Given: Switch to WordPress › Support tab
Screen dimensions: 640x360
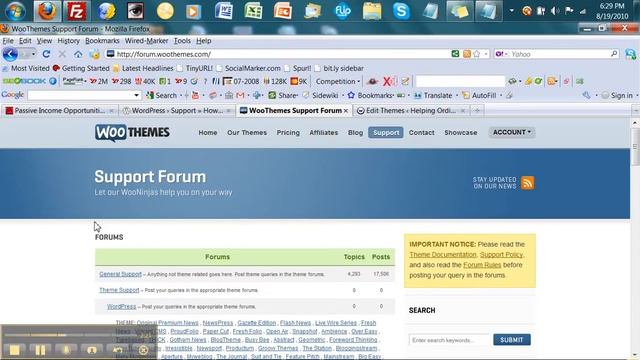Looking at the screenshot, I should [177, 111].
